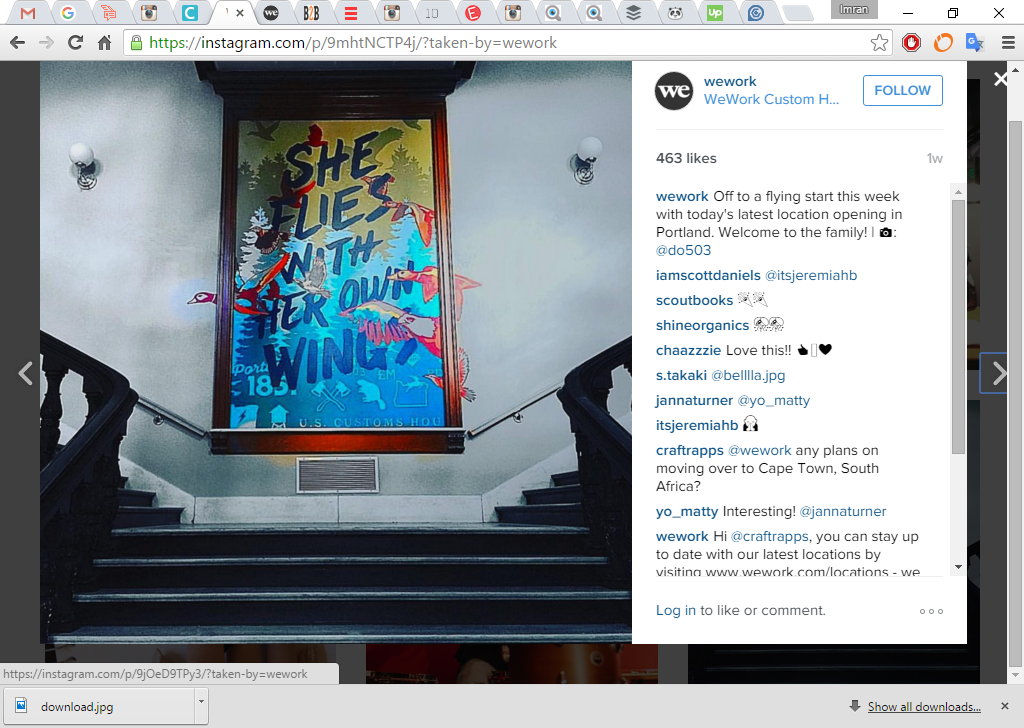Click the orange circular extension icon
Image resolution: width=1024 pixels, height=728 pixels.
click(x=943, y=43)
